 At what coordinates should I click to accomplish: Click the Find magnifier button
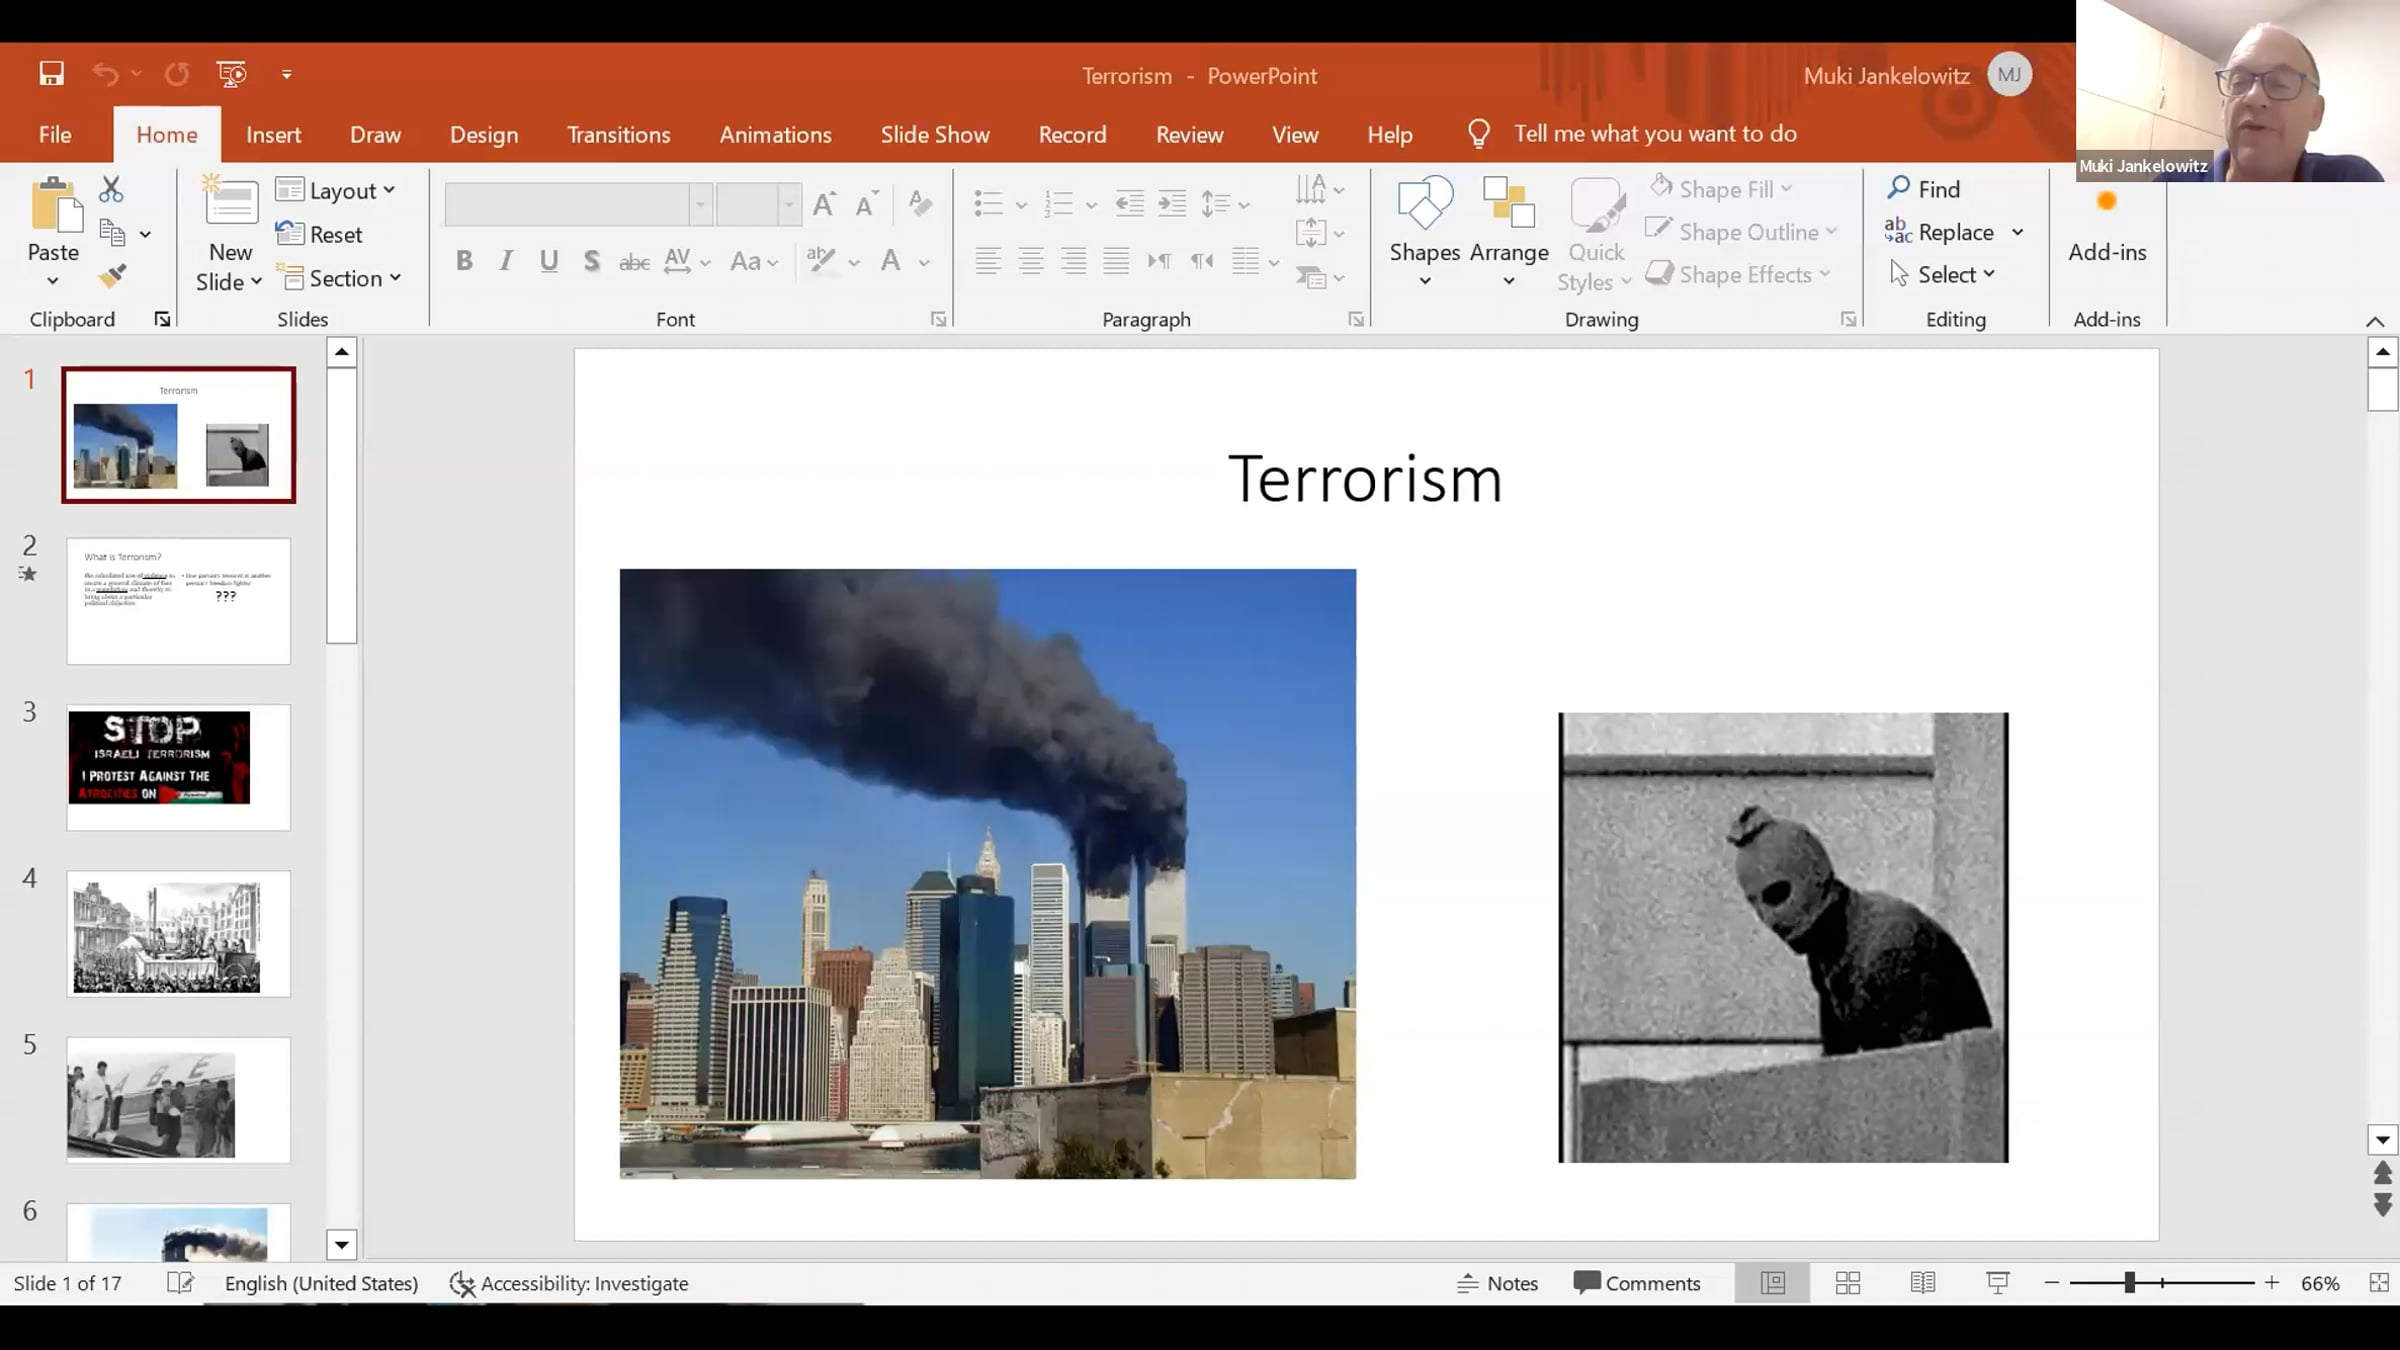[1923, 189]
